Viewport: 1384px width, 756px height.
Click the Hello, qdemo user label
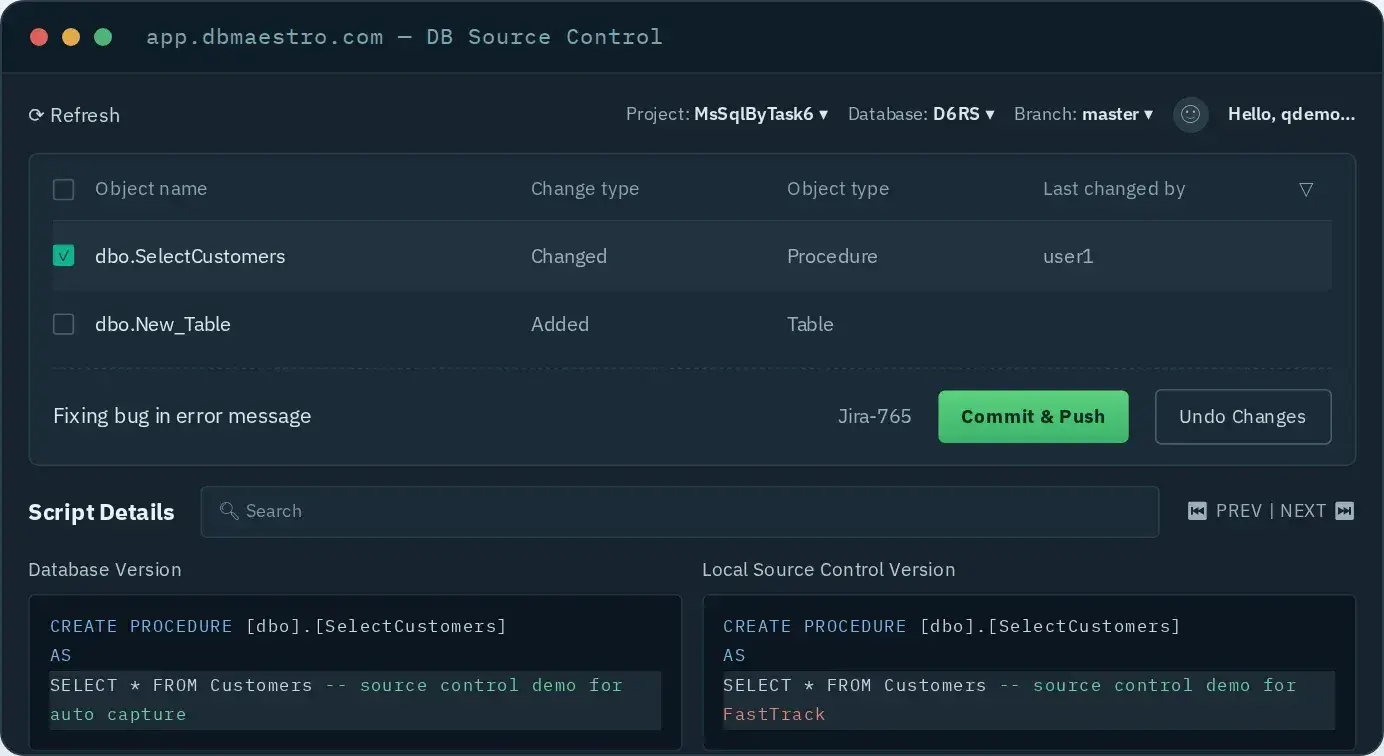pos(1291,114)
